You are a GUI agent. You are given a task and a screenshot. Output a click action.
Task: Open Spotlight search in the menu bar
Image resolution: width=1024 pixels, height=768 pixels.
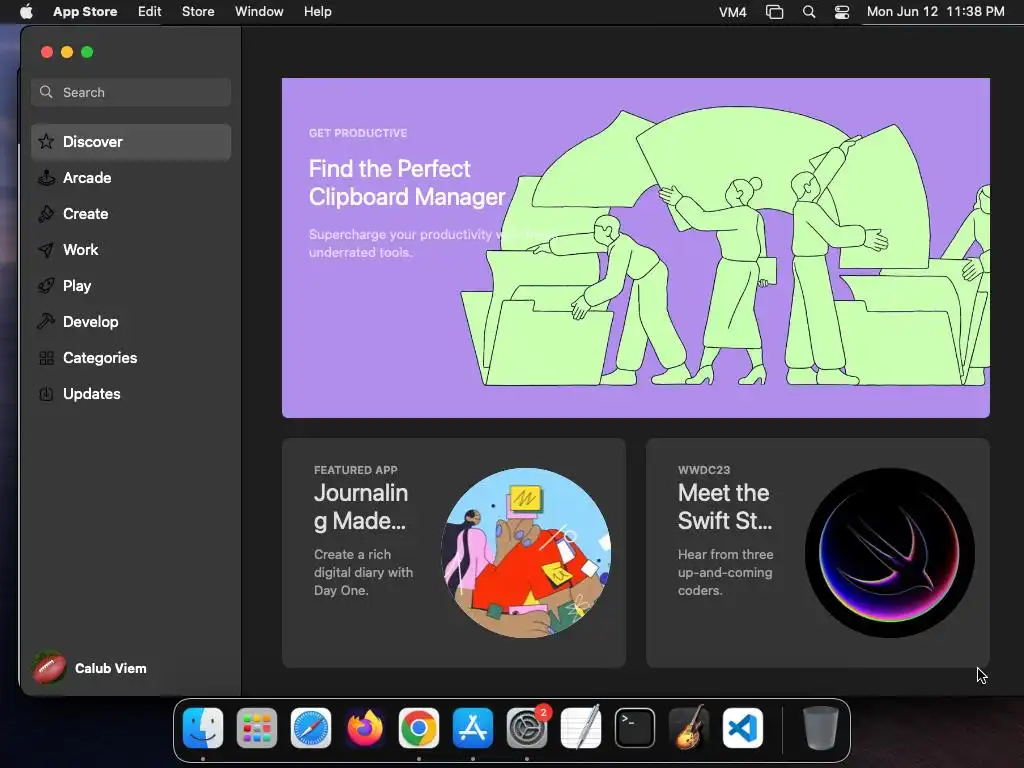click(x=808, y=12)
